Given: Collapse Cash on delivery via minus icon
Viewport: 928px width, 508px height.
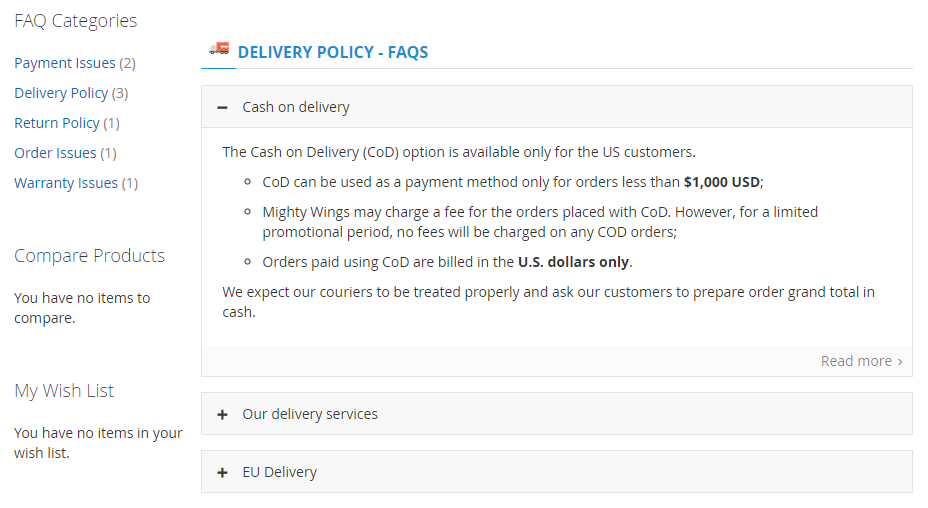Looking at the screenshot, I should tap(223, 107).
